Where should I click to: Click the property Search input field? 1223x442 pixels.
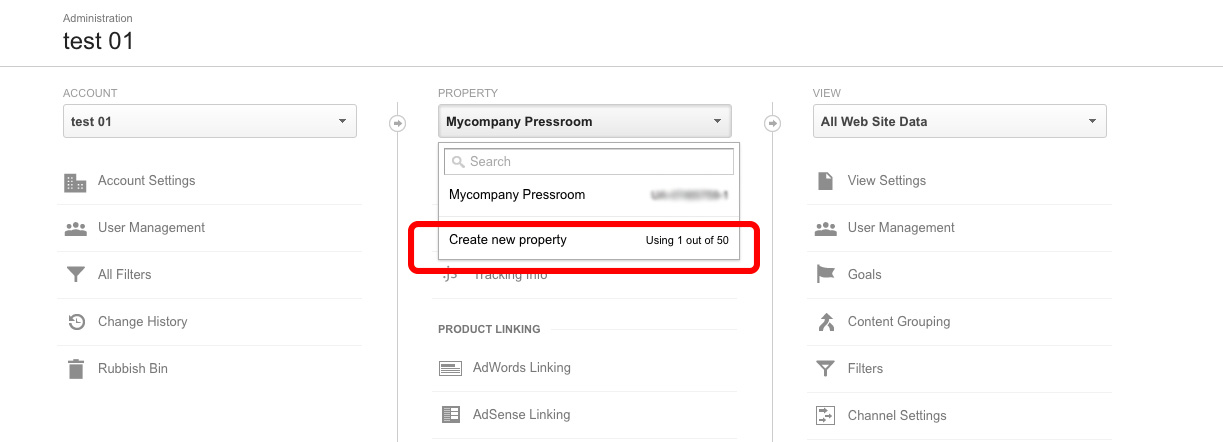[x=588, y=161]
